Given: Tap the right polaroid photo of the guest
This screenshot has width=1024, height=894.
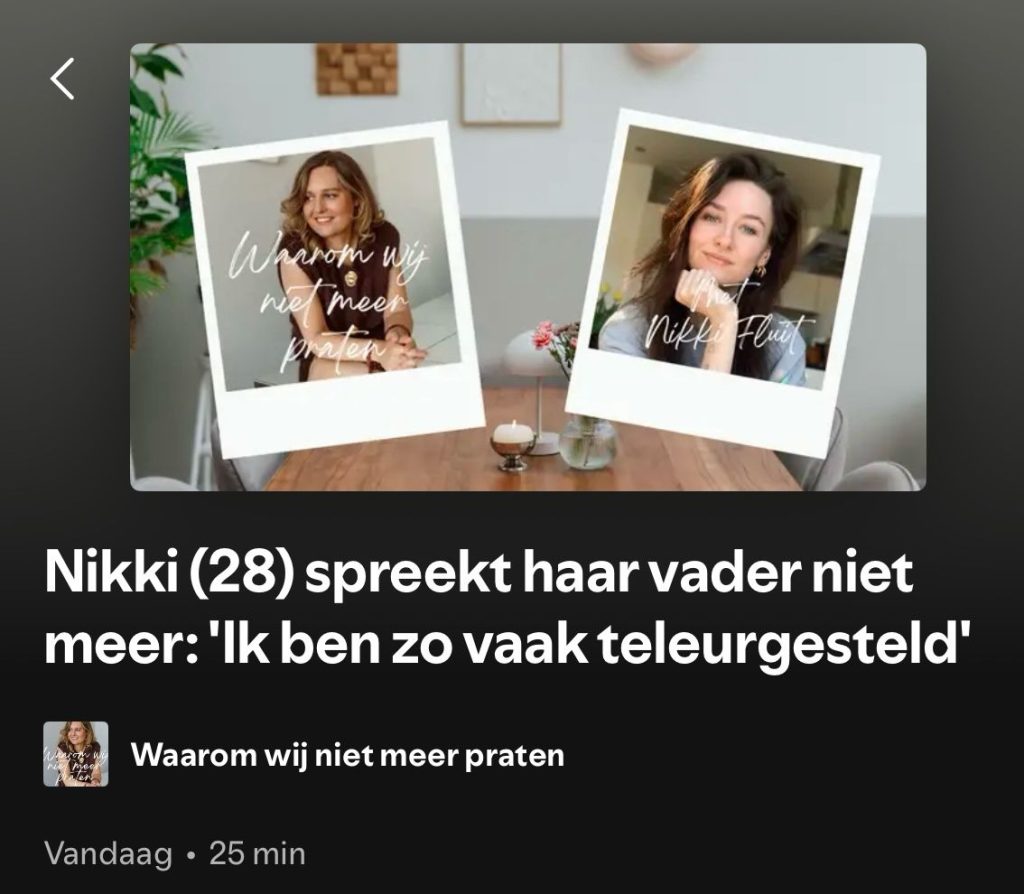Looking at the screenshot, I should [x=722, y=284].
